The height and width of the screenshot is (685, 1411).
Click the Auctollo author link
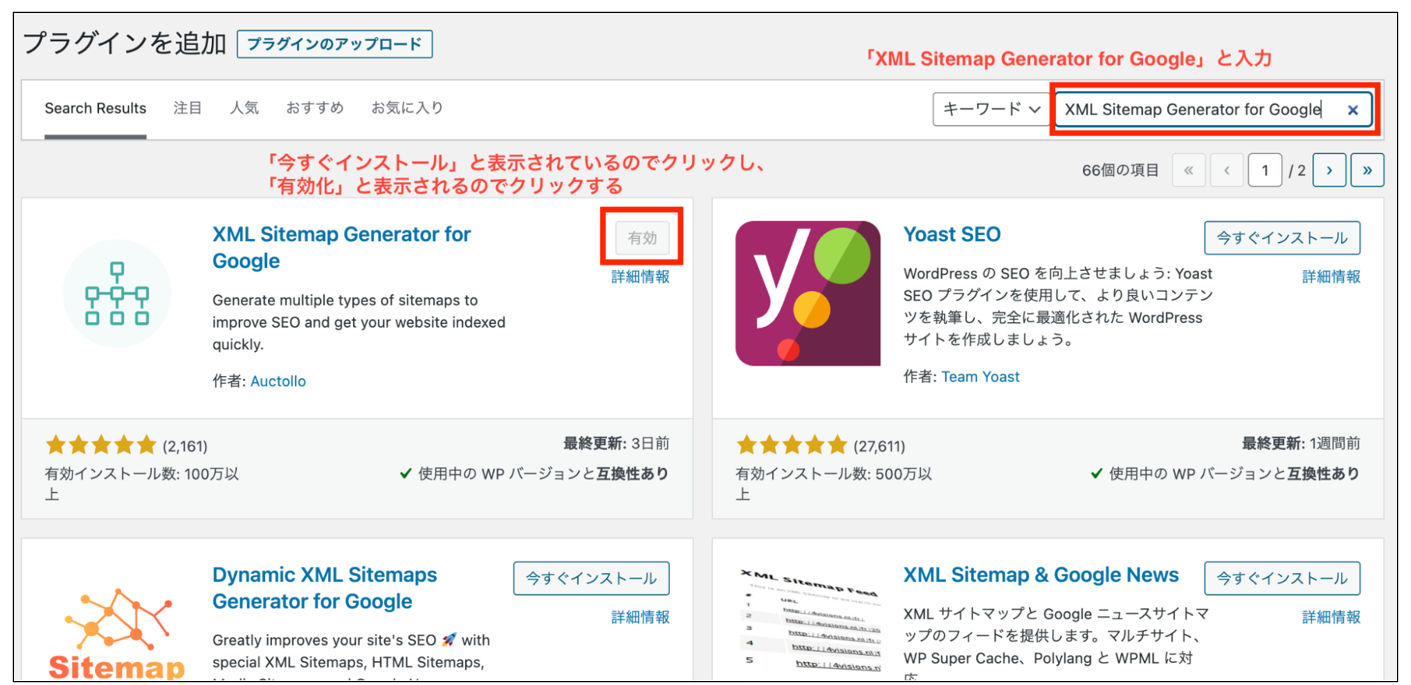(278, 381)
